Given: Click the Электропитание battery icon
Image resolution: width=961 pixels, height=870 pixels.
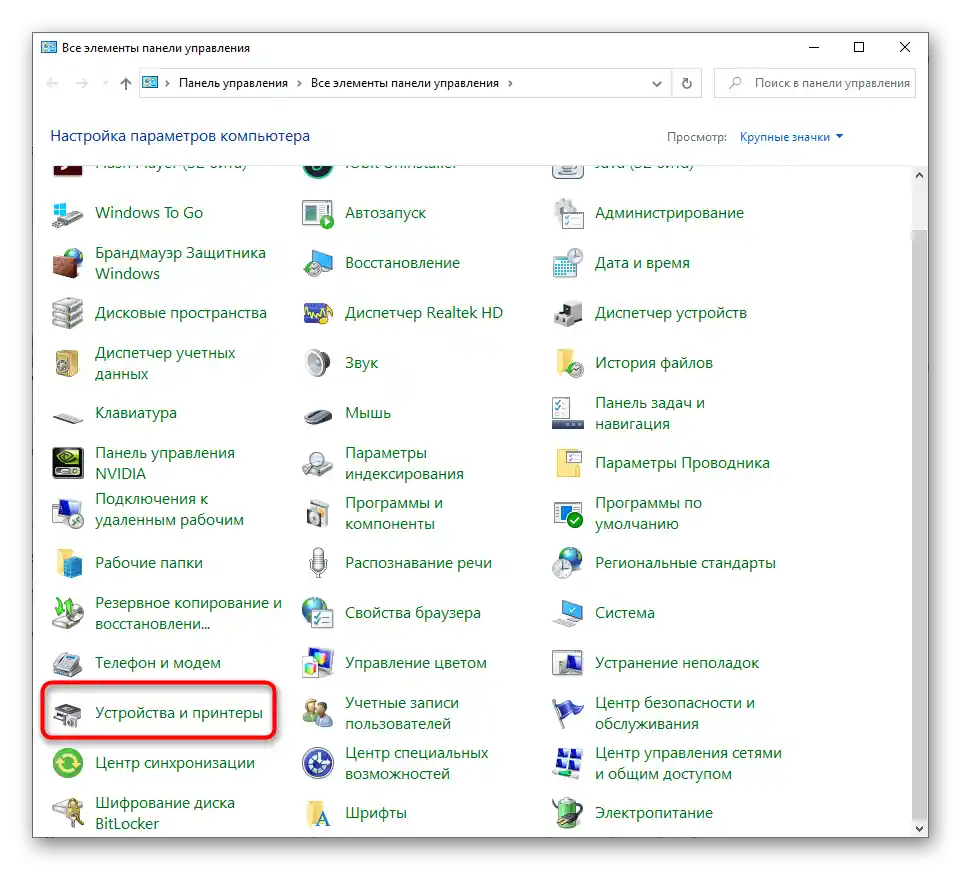Looking at the screenshot, I should point(568,813).
